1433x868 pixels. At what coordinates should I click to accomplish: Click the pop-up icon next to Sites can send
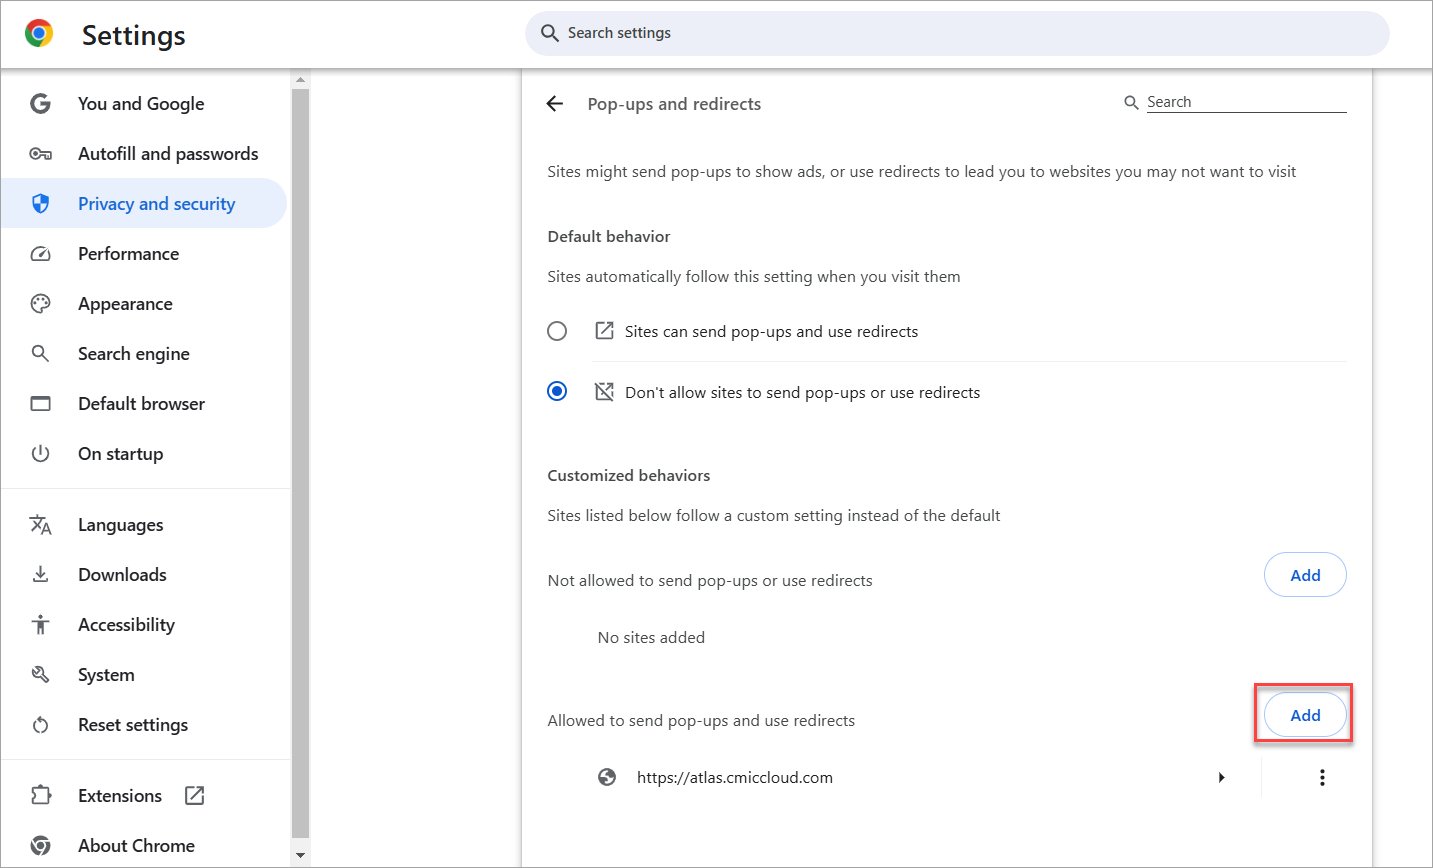(x=604, y=331)
